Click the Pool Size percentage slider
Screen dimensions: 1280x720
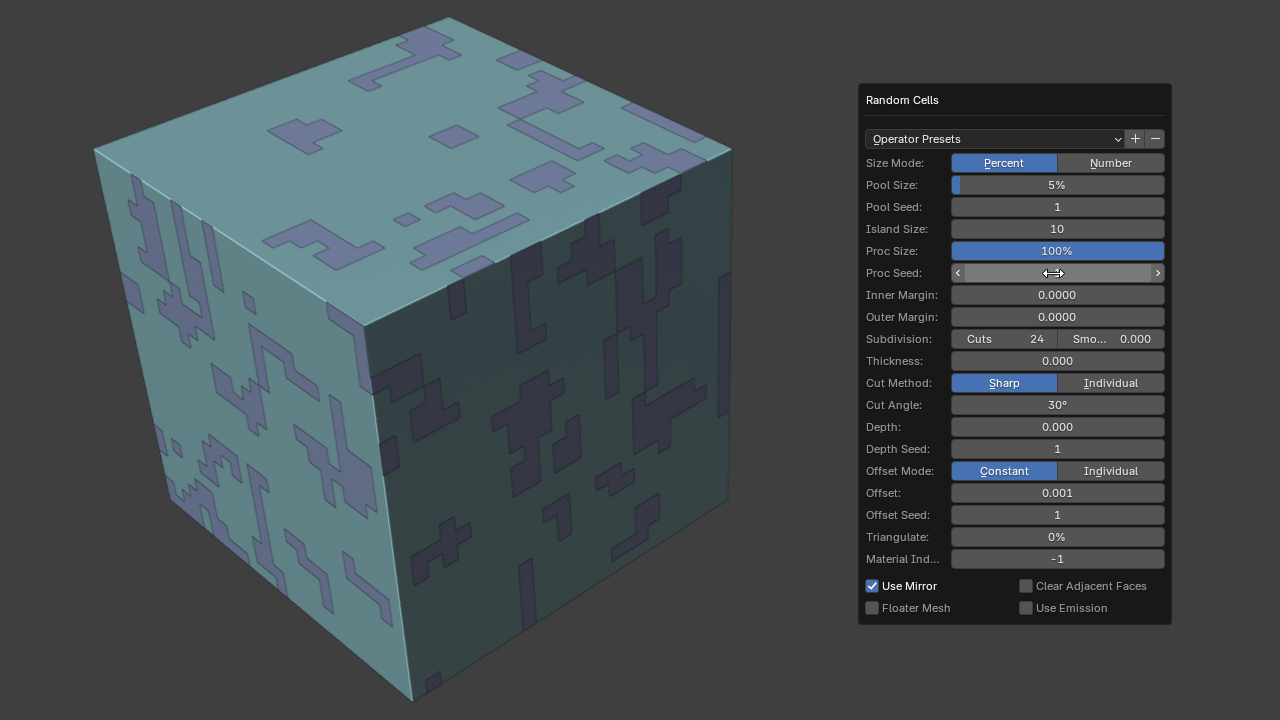[x=1057, y=185]
